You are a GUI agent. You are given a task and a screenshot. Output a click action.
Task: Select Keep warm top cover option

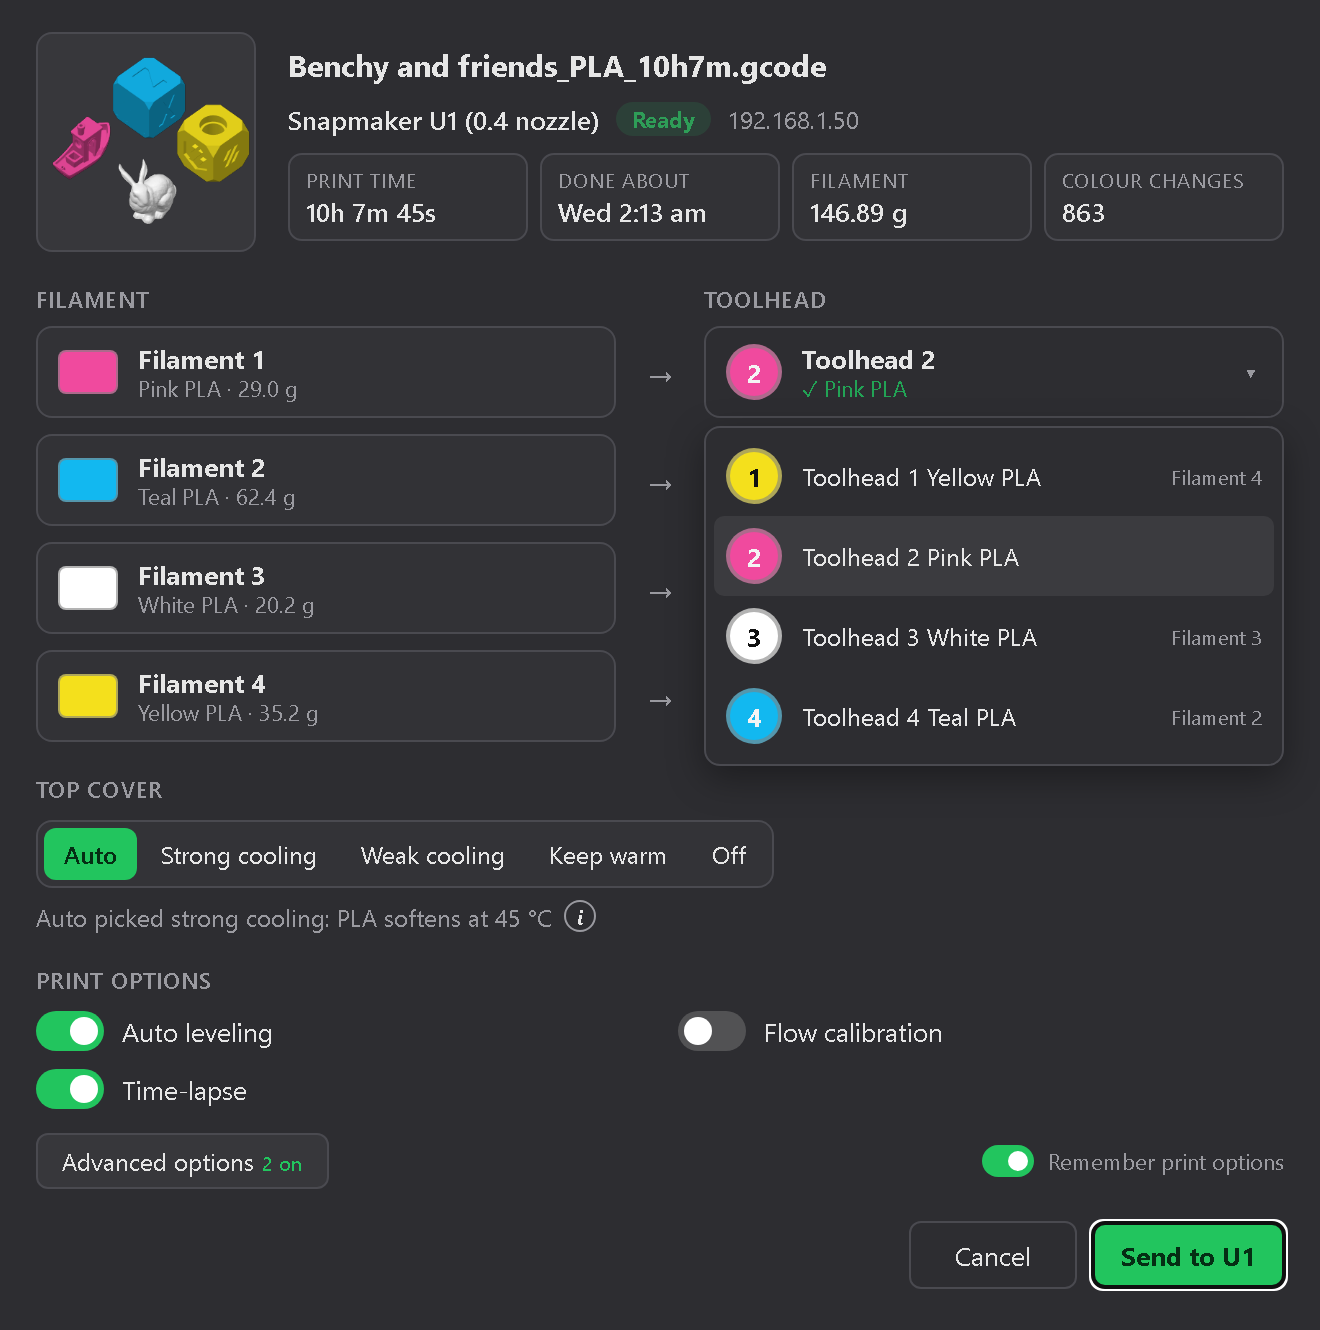coord(607,855)
